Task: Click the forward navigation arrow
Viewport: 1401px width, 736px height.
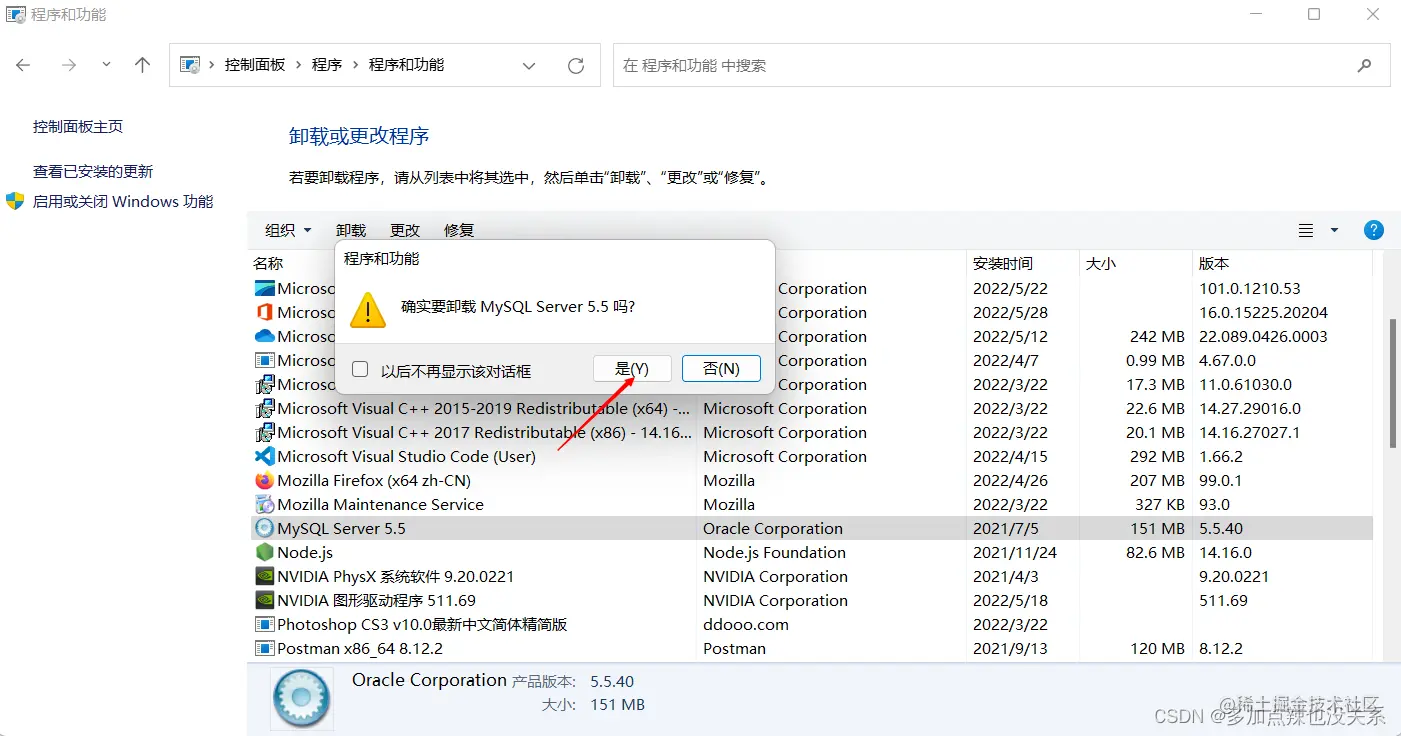Action: click(x=68, y=65)
